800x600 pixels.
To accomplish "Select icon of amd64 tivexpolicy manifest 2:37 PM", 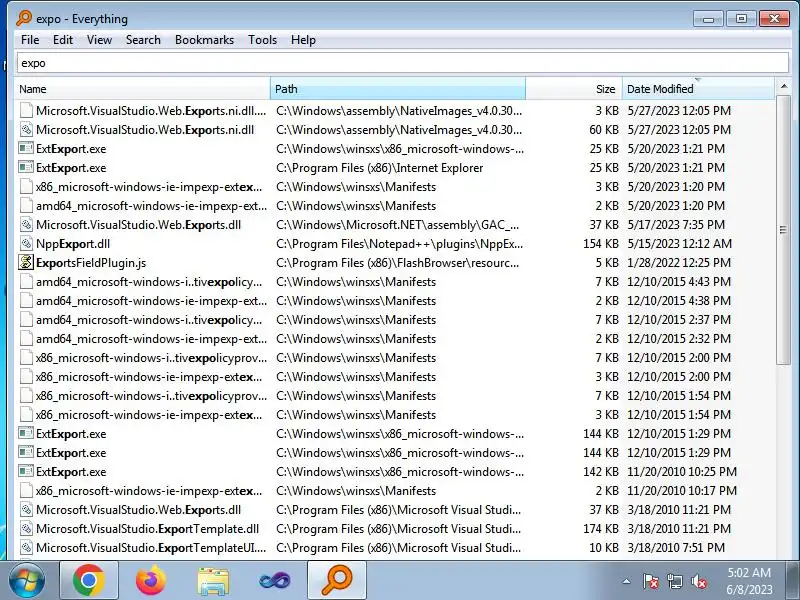I will click(x=26, y=319).
